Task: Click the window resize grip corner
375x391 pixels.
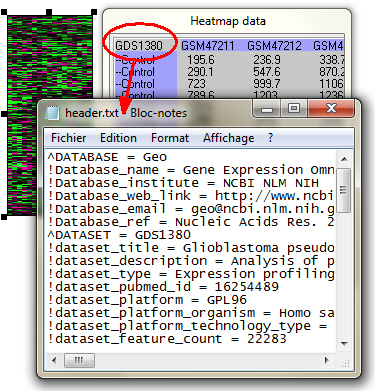Action: (x=345, y=362)
